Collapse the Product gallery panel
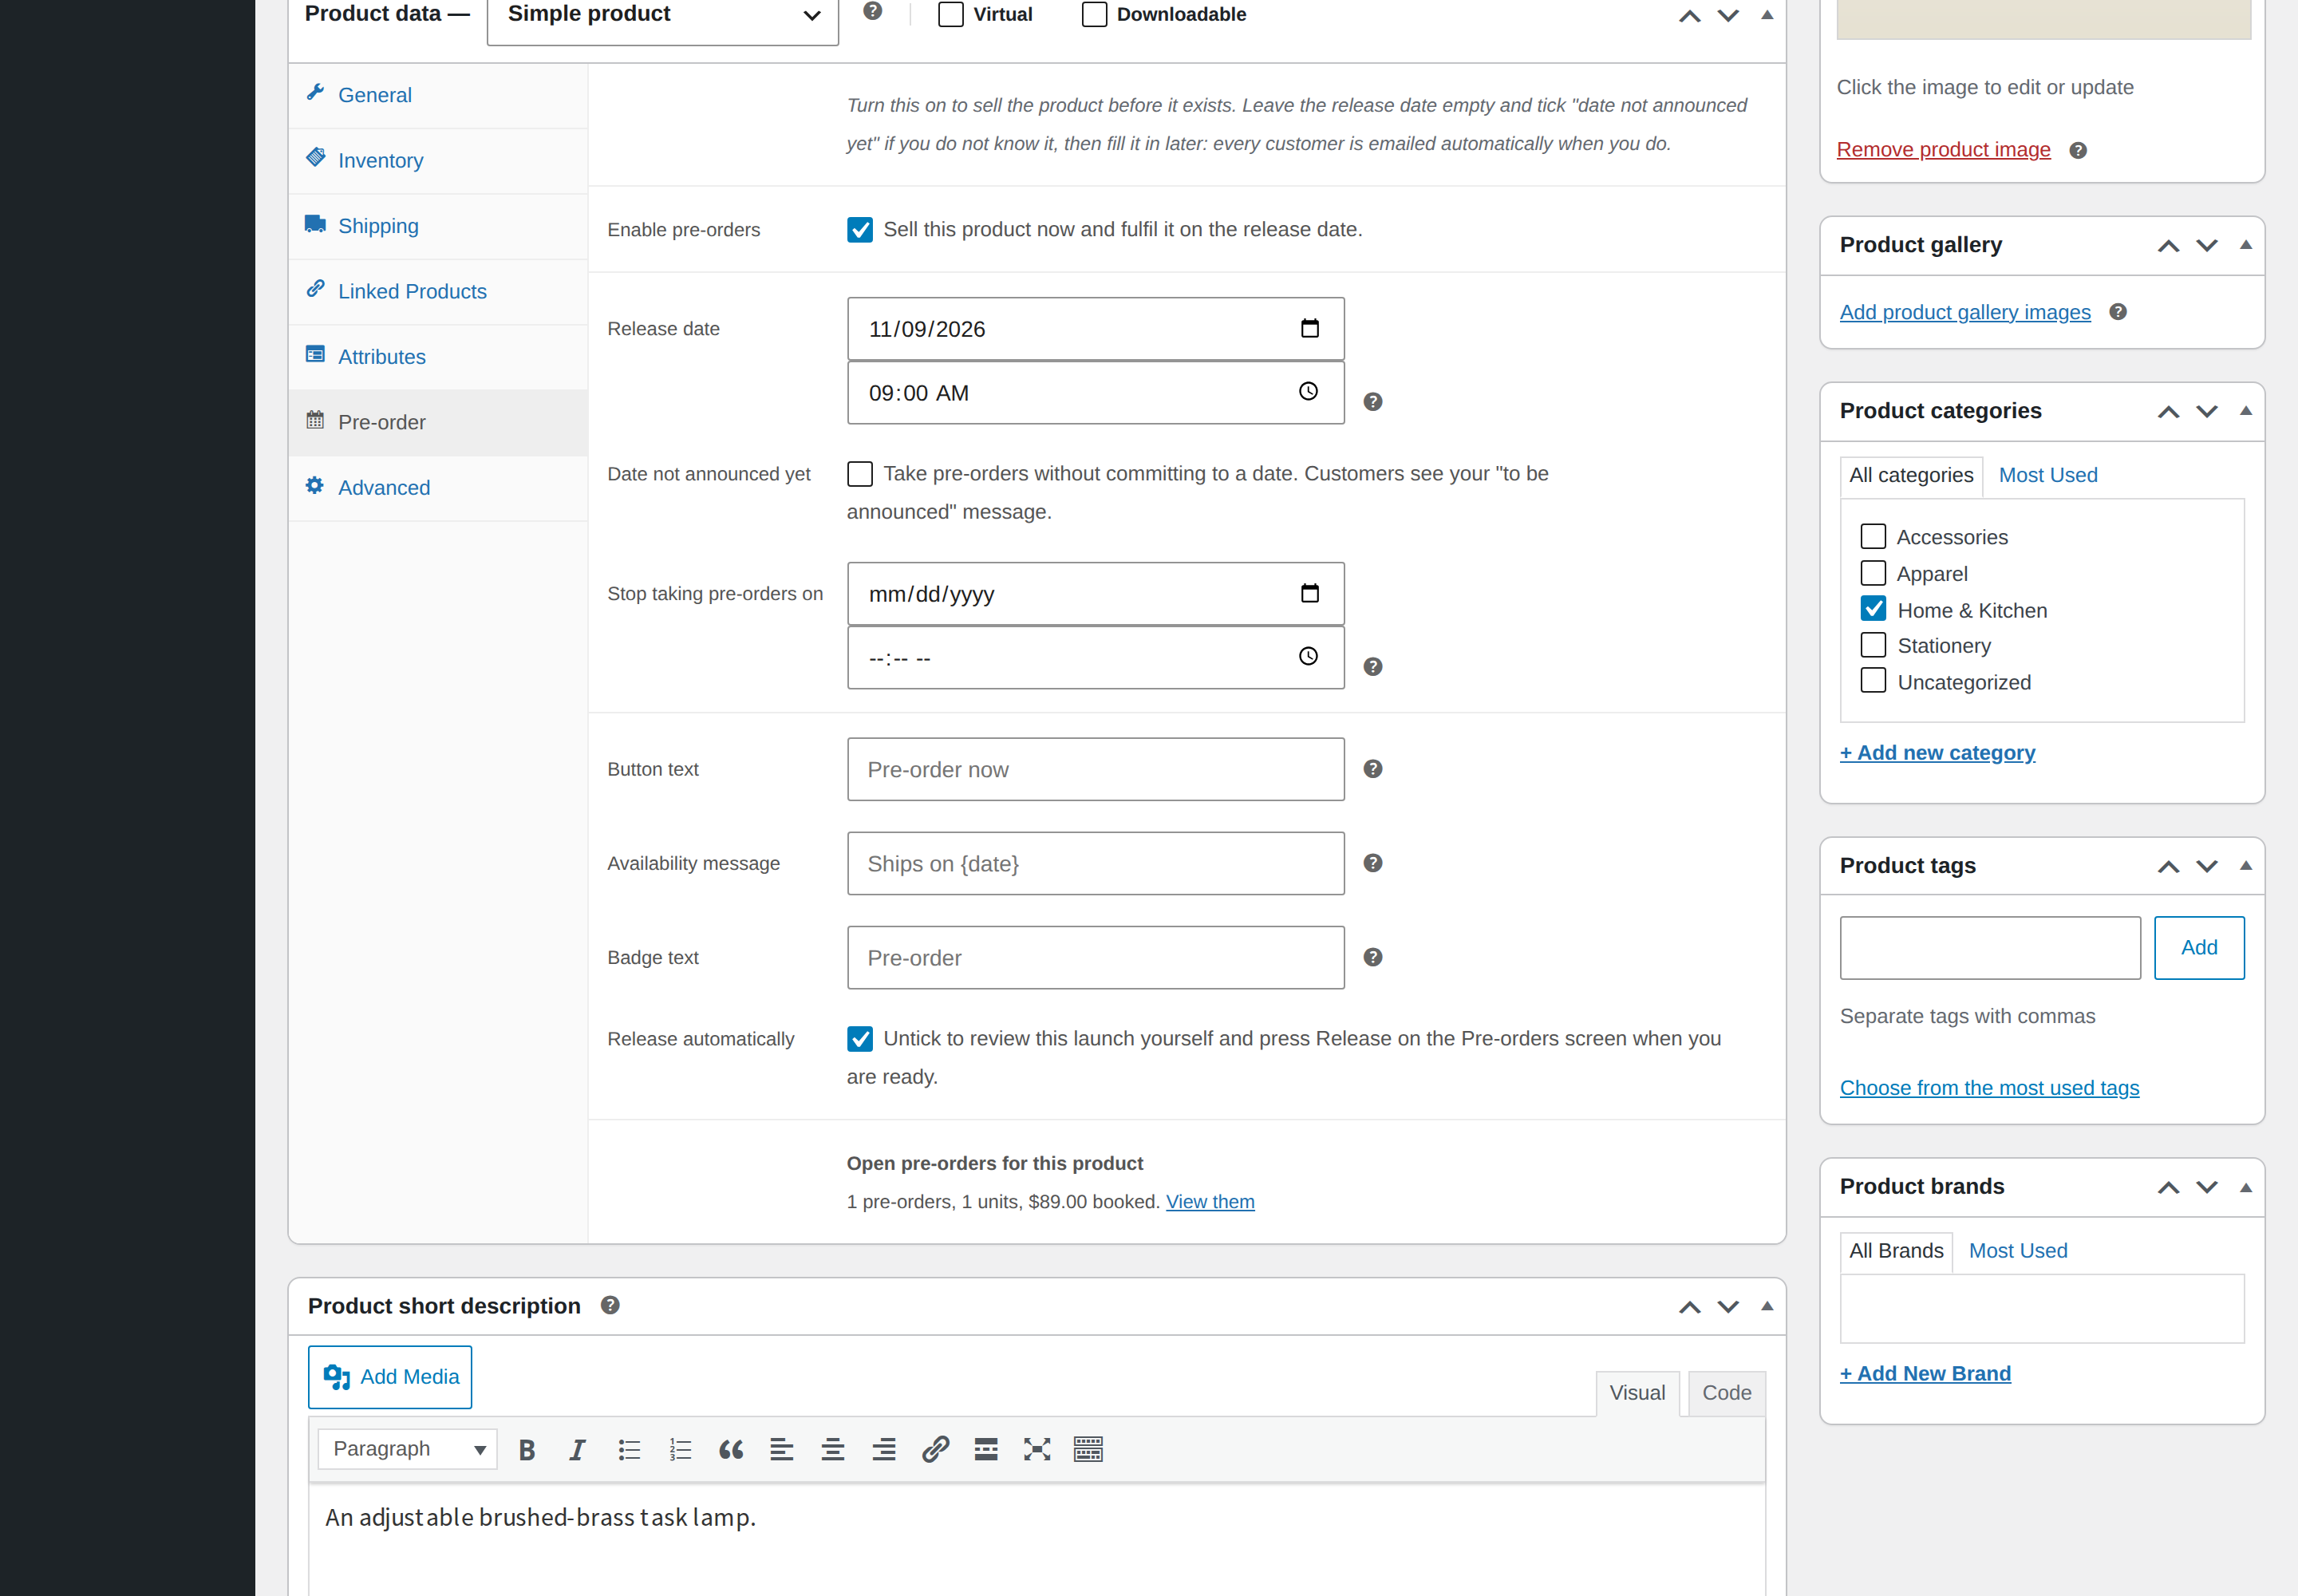2298x1596 pixels. pos(2246,245)
